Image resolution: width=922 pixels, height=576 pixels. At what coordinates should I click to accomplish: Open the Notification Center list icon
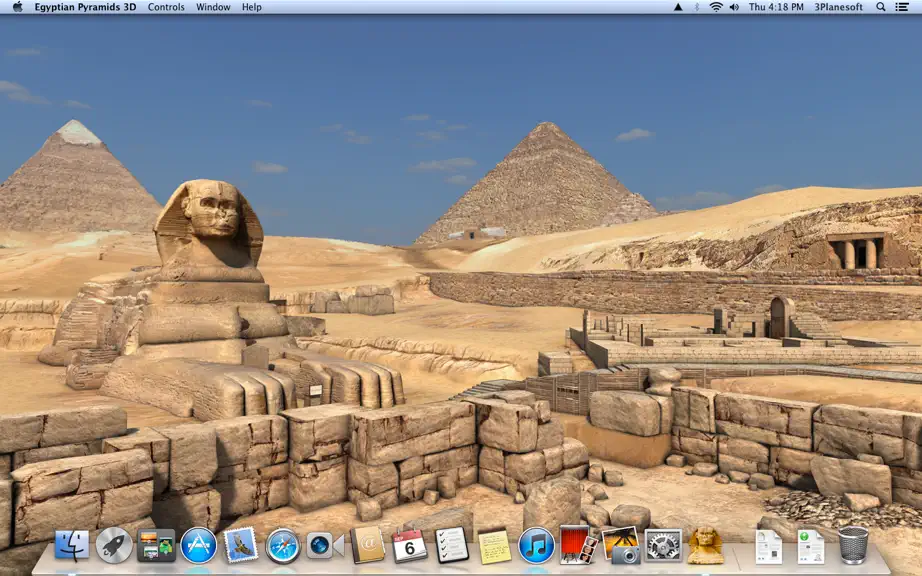[902, 7]
